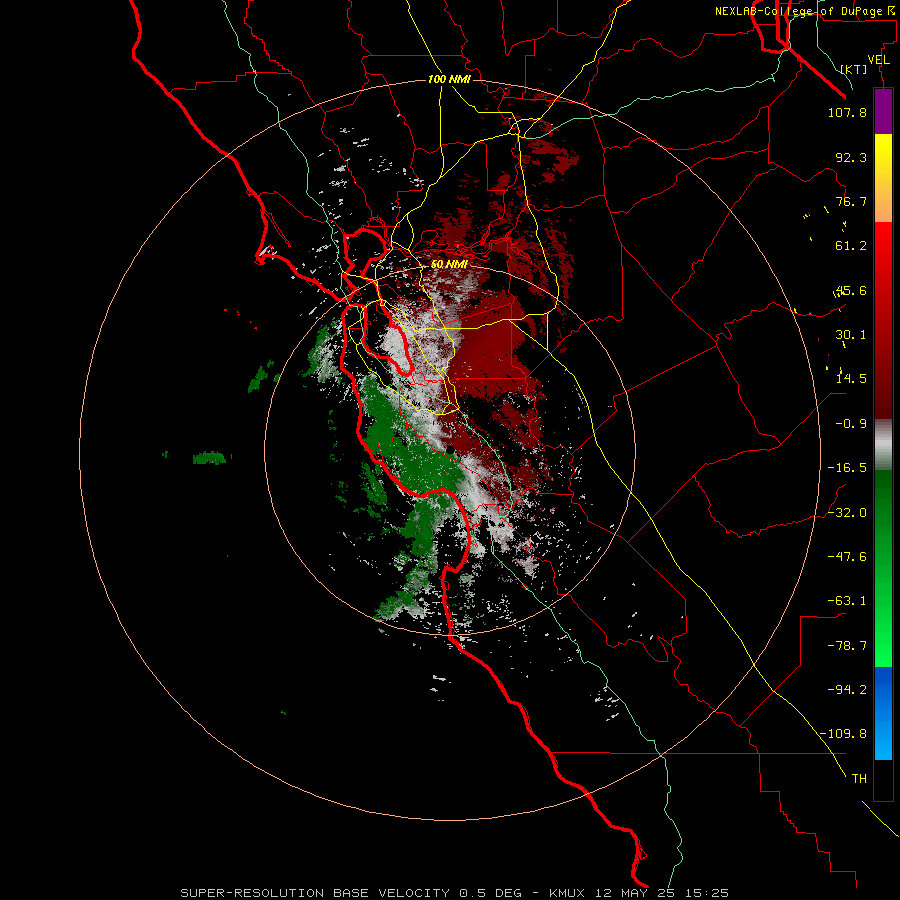Click the -109.8 scale value
This screenshot has height=900, width=900.
(843, 734)
